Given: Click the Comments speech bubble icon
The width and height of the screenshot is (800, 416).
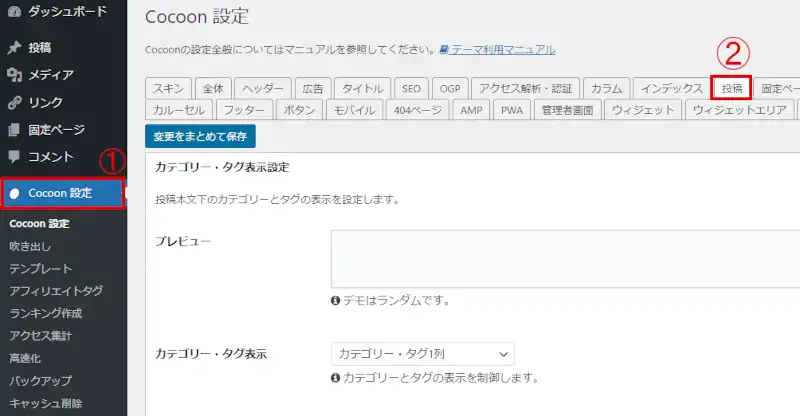Looking at the screenshot, I should pyautogui.click(x=14, y=157).
